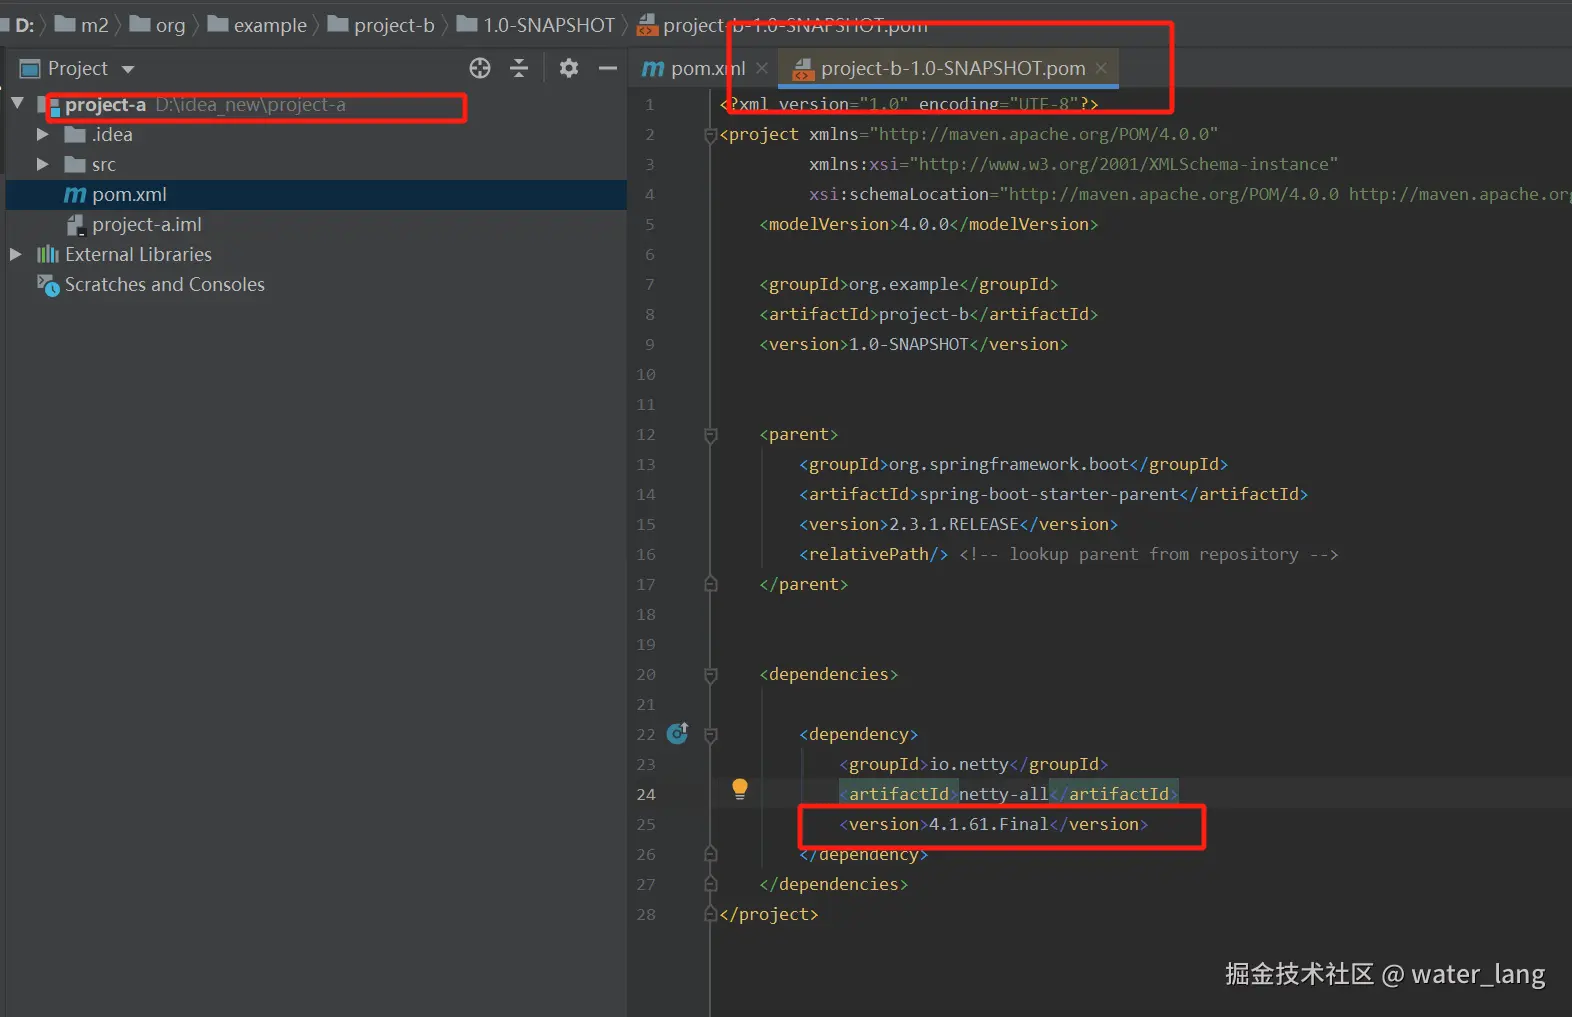The image size is (1572, 1017).
Task: Click org.example groupId on line 7
Action: click(904, 284)
